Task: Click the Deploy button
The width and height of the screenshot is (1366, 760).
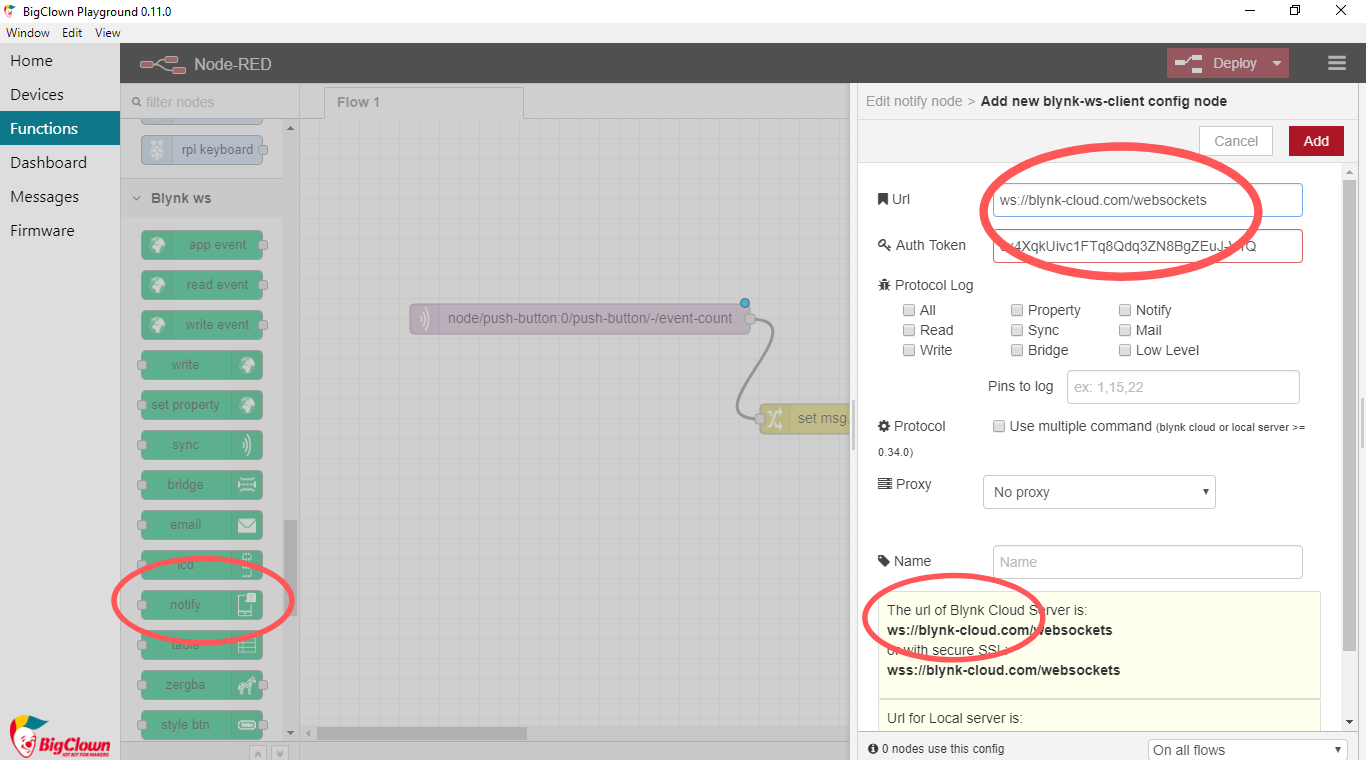Action: [x=1217, y=63]
